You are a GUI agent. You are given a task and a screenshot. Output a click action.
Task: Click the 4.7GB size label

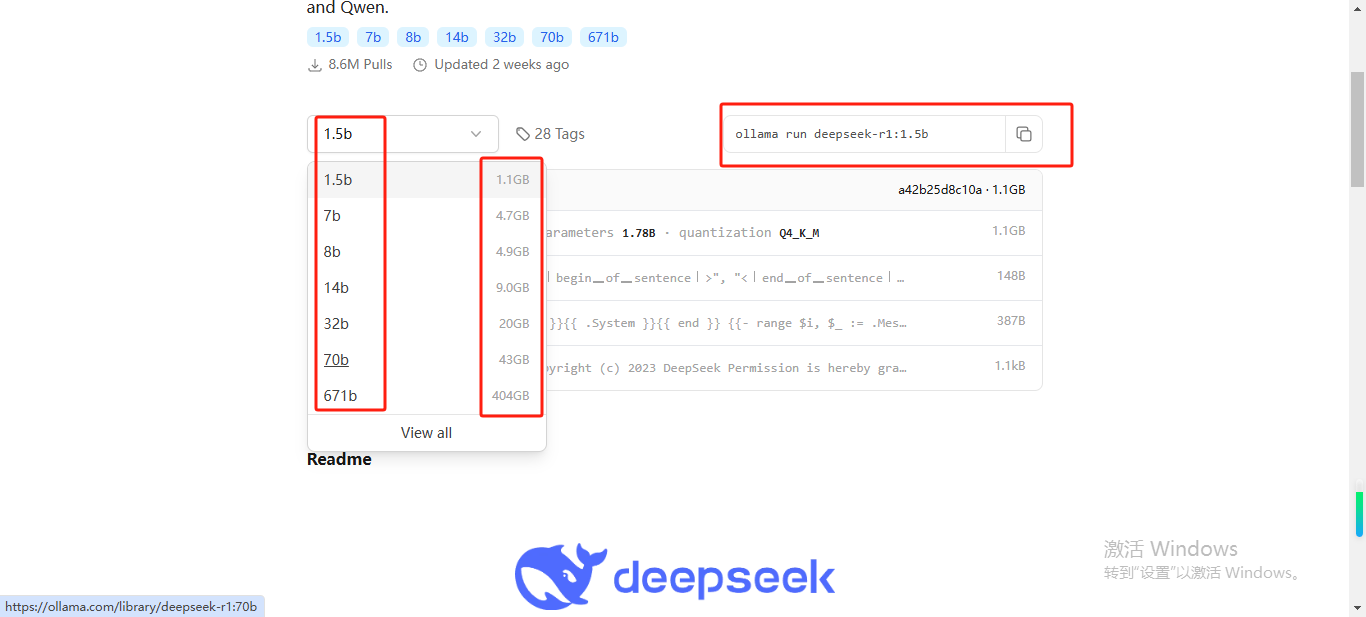(x=513, y=216)
